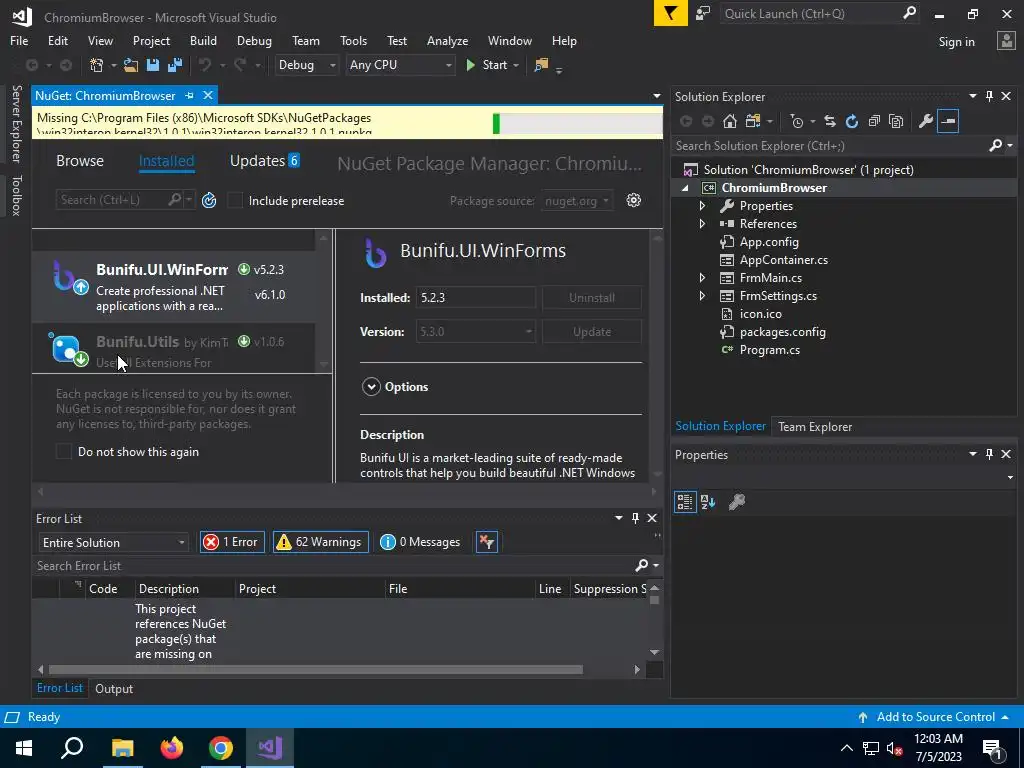
Task: Expand the References node
Action: (x=702, y=223)
